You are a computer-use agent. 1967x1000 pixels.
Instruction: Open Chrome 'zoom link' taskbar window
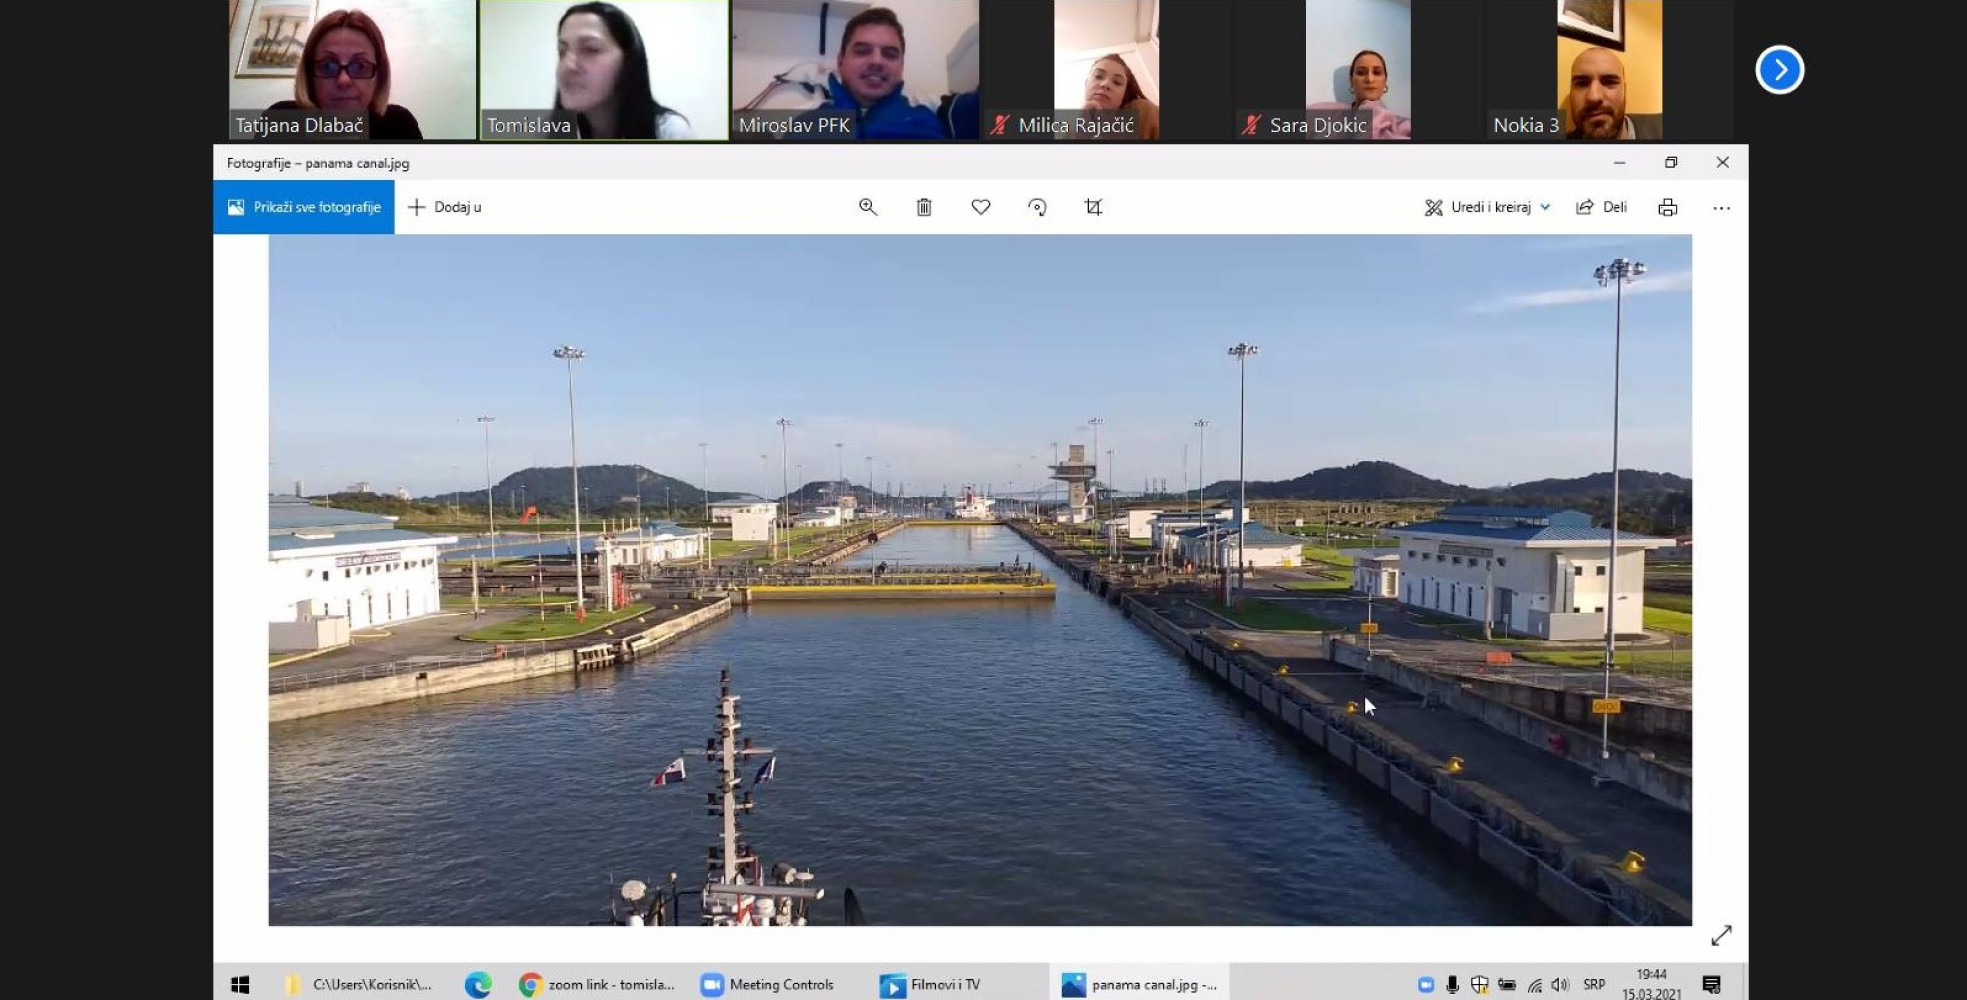tap(597, 985)
